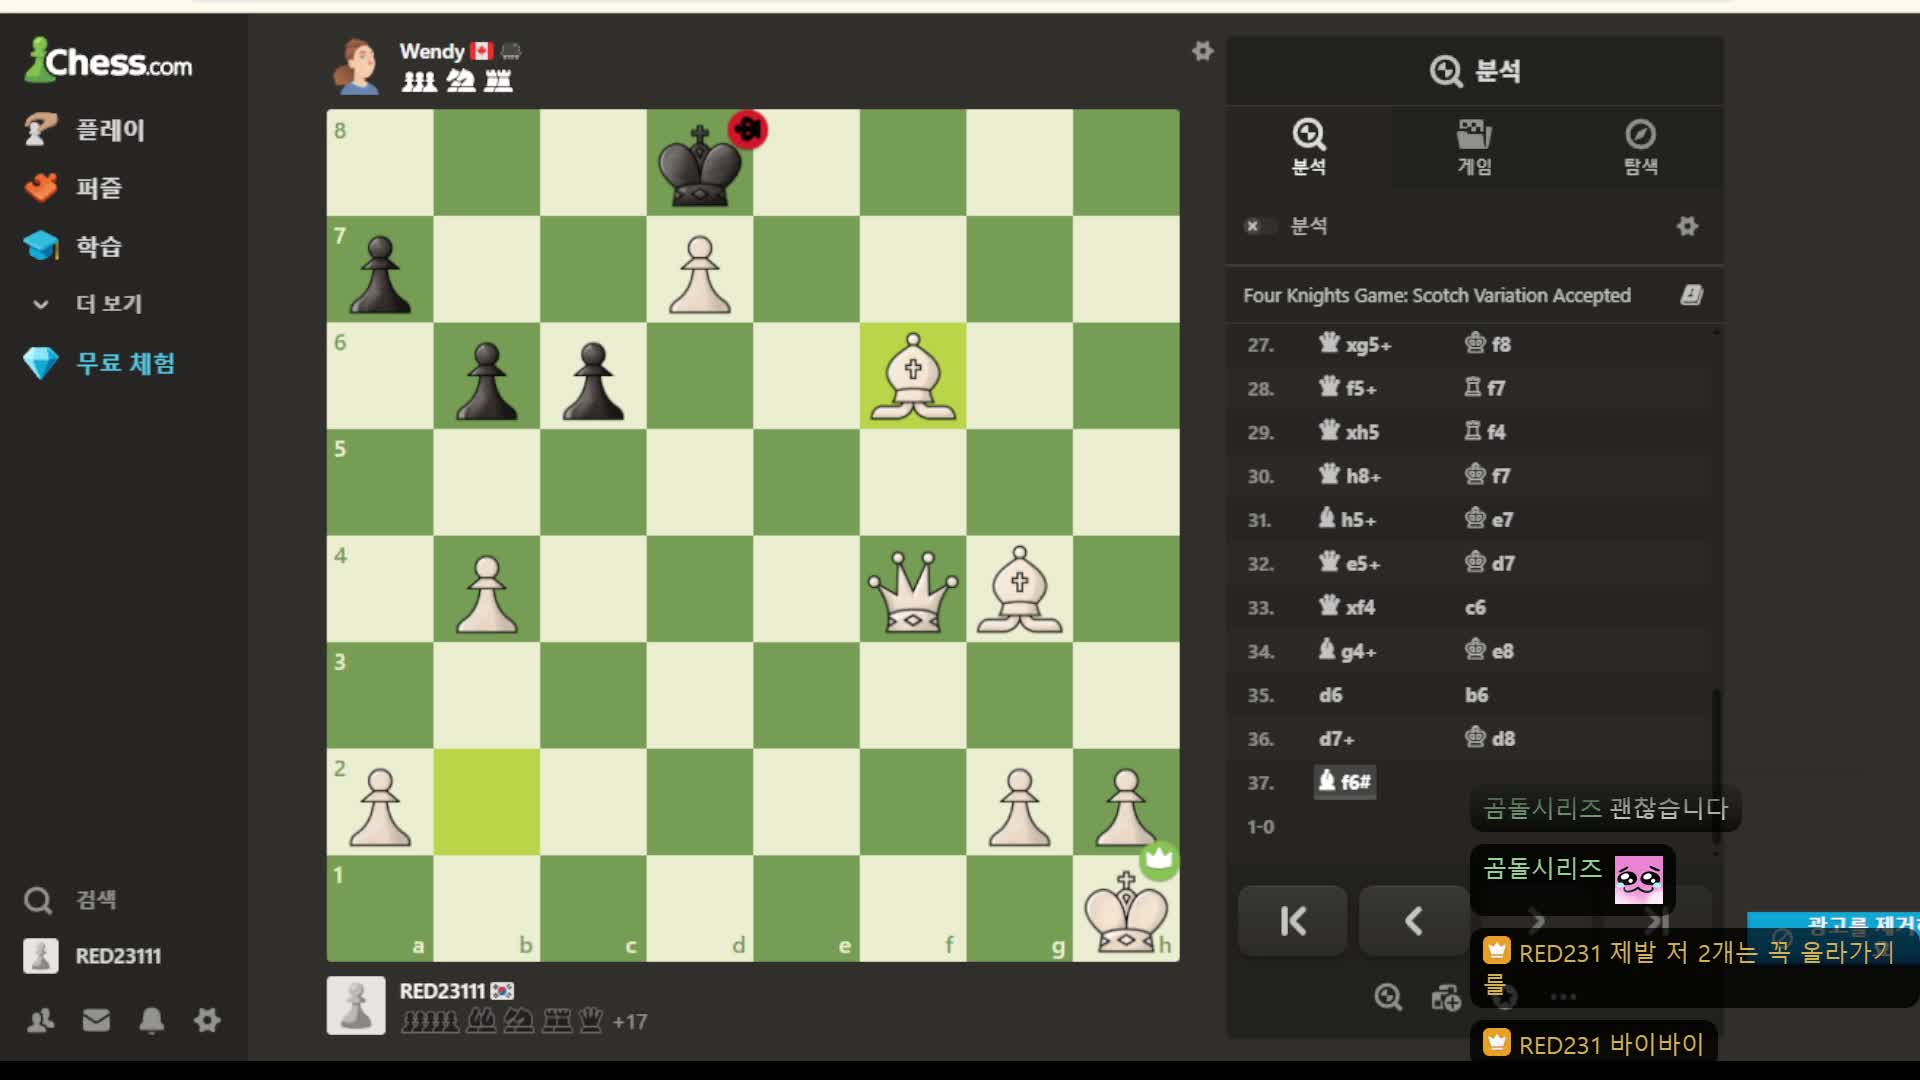Toggle the 분석 engine analysis switch

[1260, 226]
